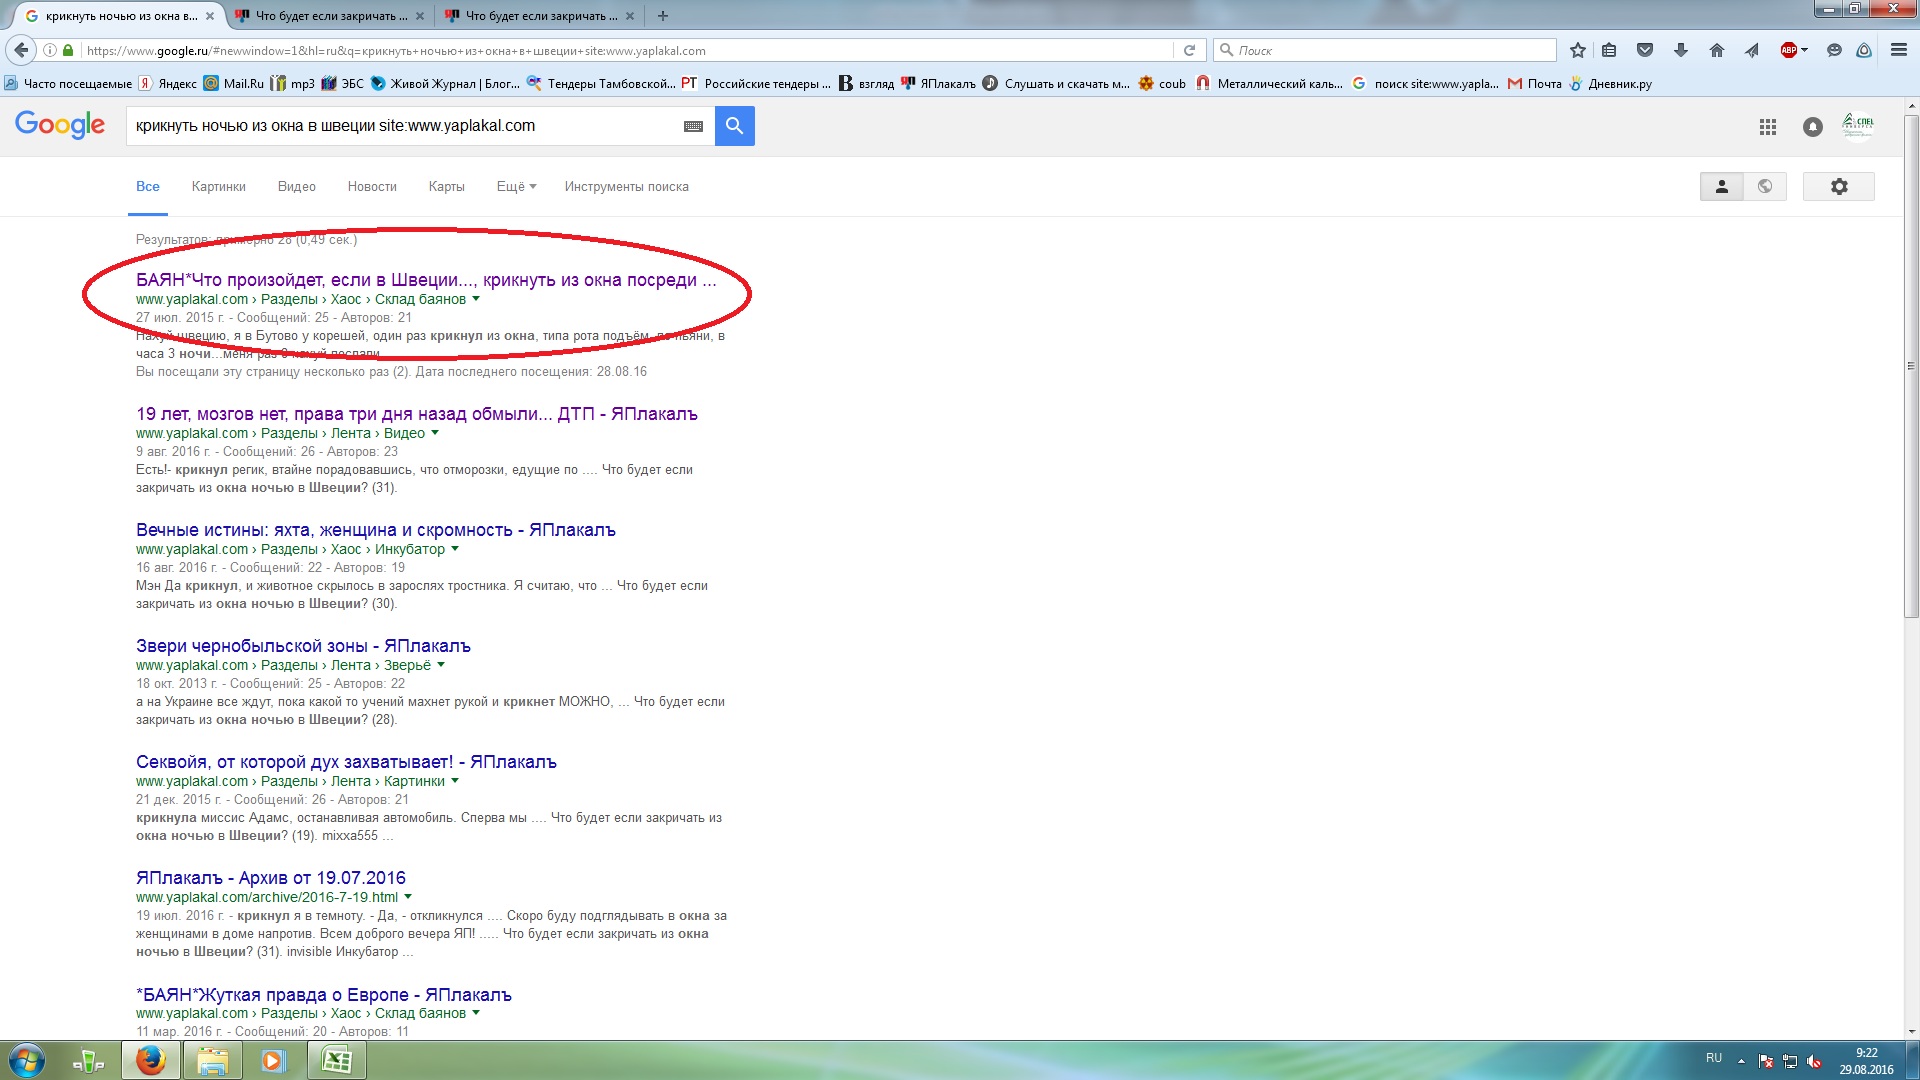The height and width of the screenshot is (1080, 1920).
Task: Open the coub bookmark
Action: point(1162,84)
